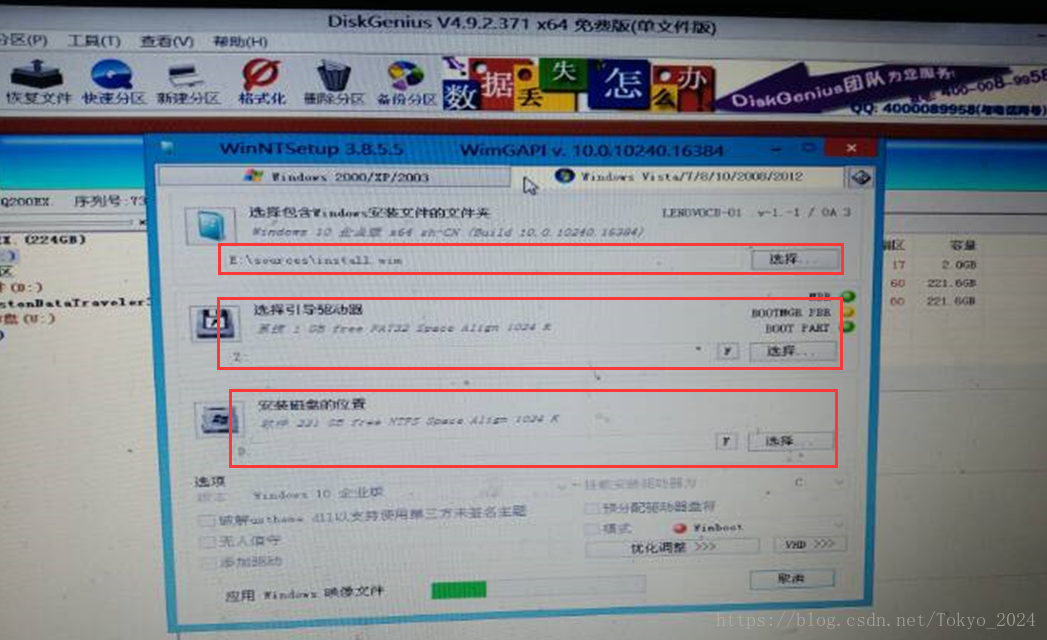Expand the VHD >>> options

809,544
